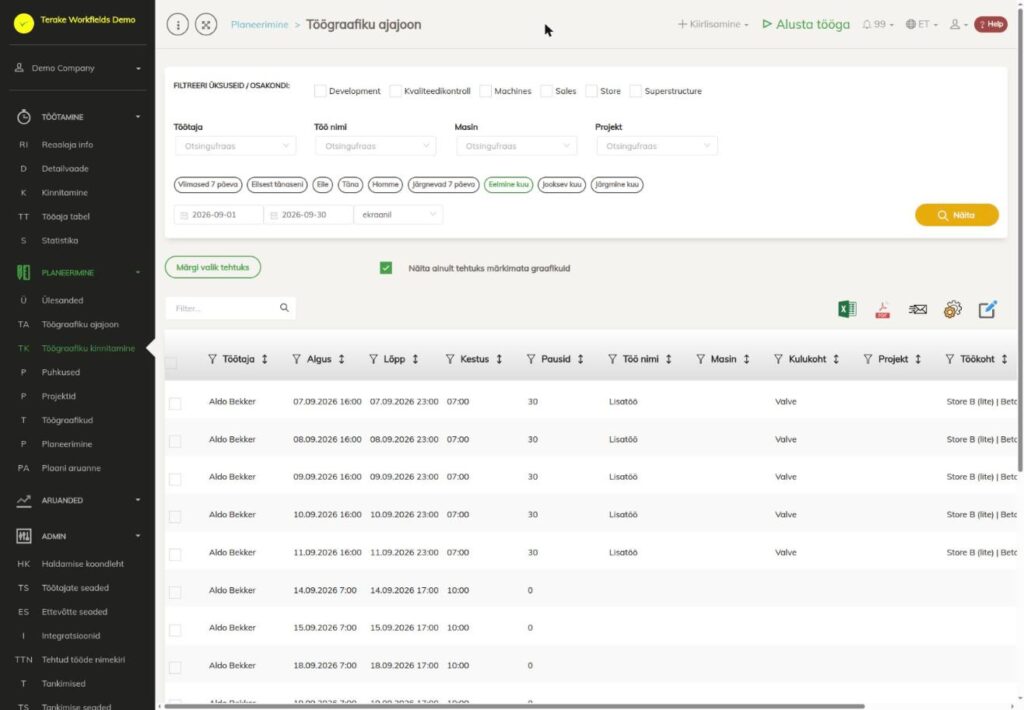Open Tööaja tabel in the sidebar
1024x710 pixels.
tap(65, 216)
